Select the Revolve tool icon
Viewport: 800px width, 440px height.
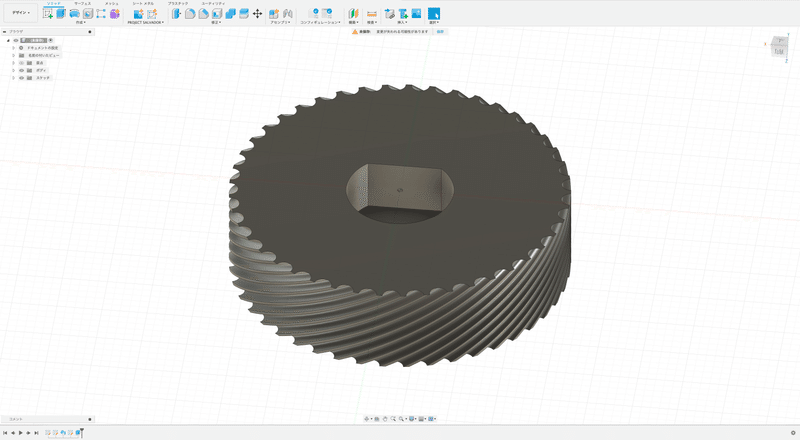tap(74, 14)
